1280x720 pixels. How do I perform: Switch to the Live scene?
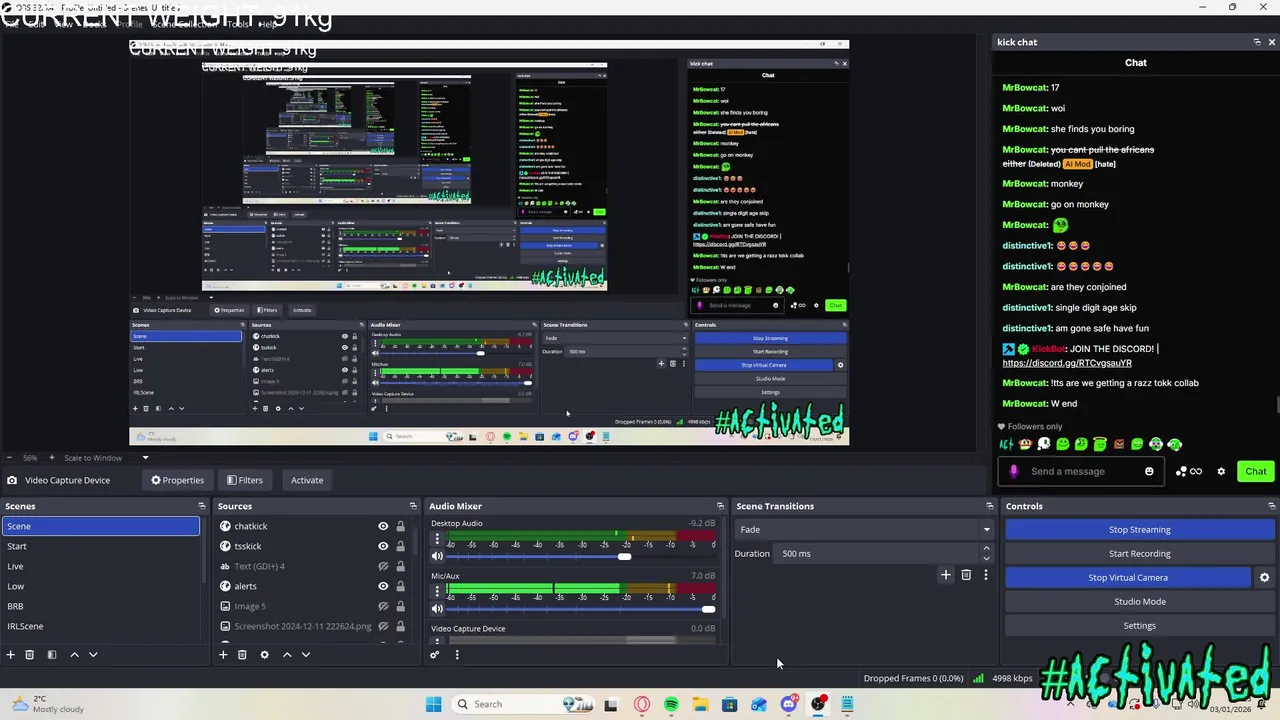click(100, 566)
